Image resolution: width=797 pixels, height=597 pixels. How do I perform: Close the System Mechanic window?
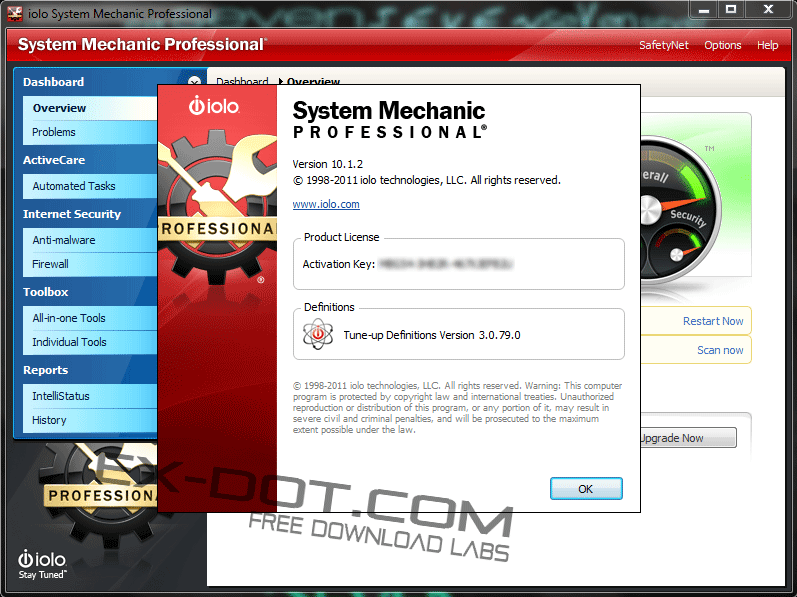[768, 10]
